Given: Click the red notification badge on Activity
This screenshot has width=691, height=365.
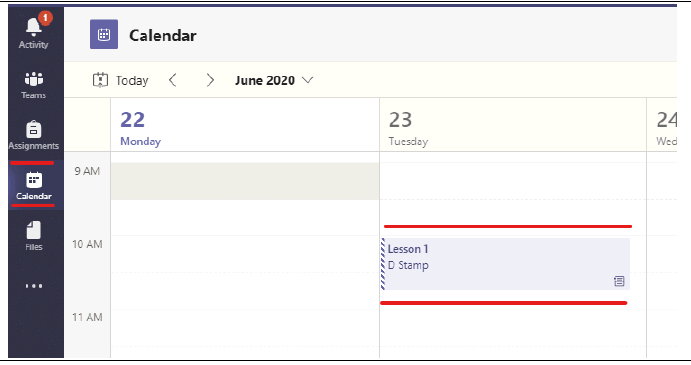Looking at the screenshot, I should click(45, 18).
